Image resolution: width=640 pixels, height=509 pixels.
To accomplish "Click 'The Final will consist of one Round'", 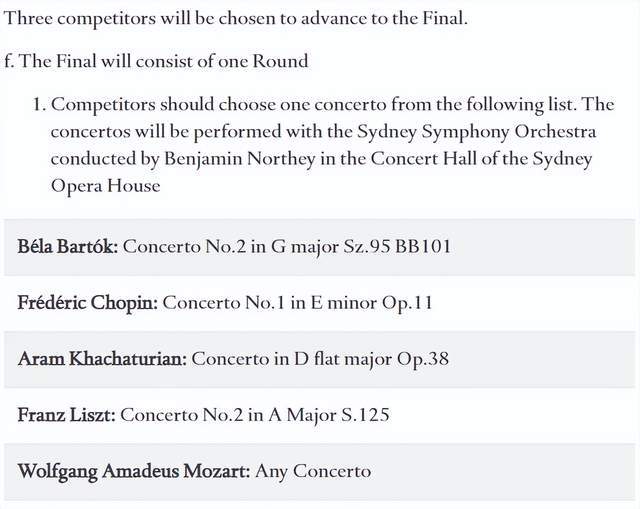I will click(x=163, y=61).
